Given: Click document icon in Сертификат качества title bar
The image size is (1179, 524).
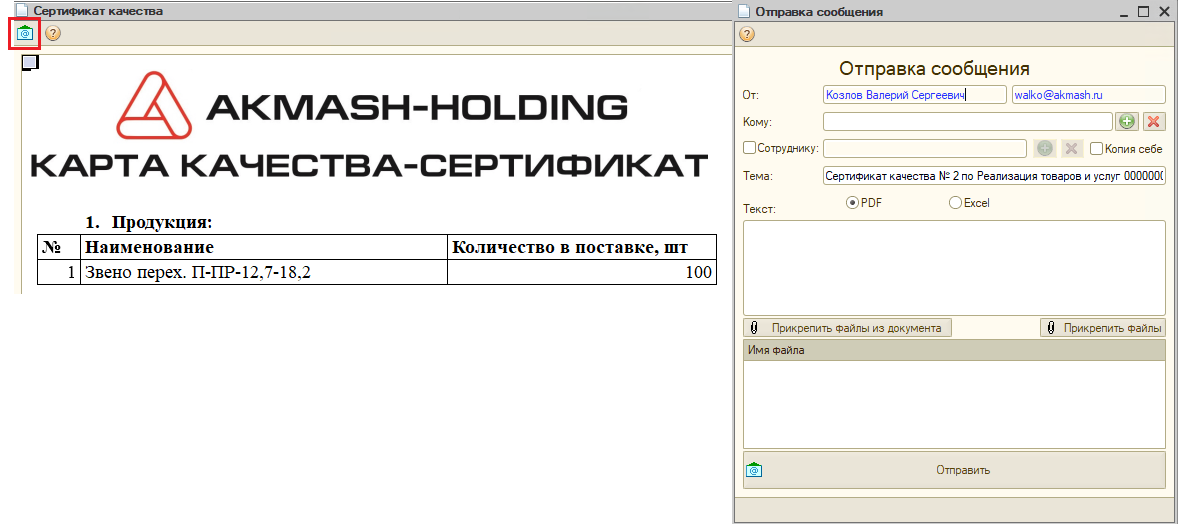Looking at the screenshot, I should click(x=21, y=11).
